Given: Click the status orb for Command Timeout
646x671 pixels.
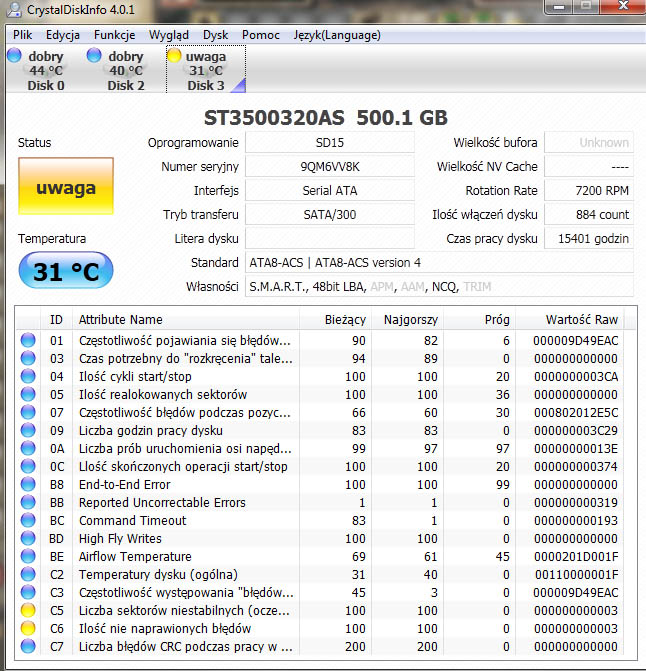Looking at the screenshot, I should [x=28, y=520].
